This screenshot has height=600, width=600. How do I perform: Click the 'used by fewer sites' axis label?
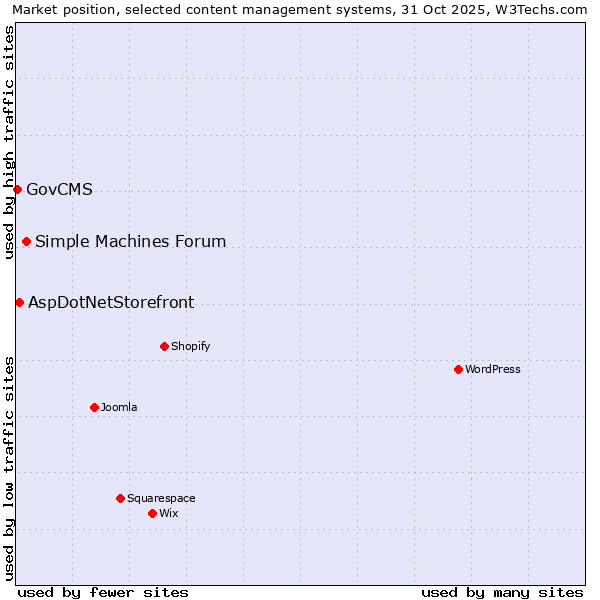103,592
